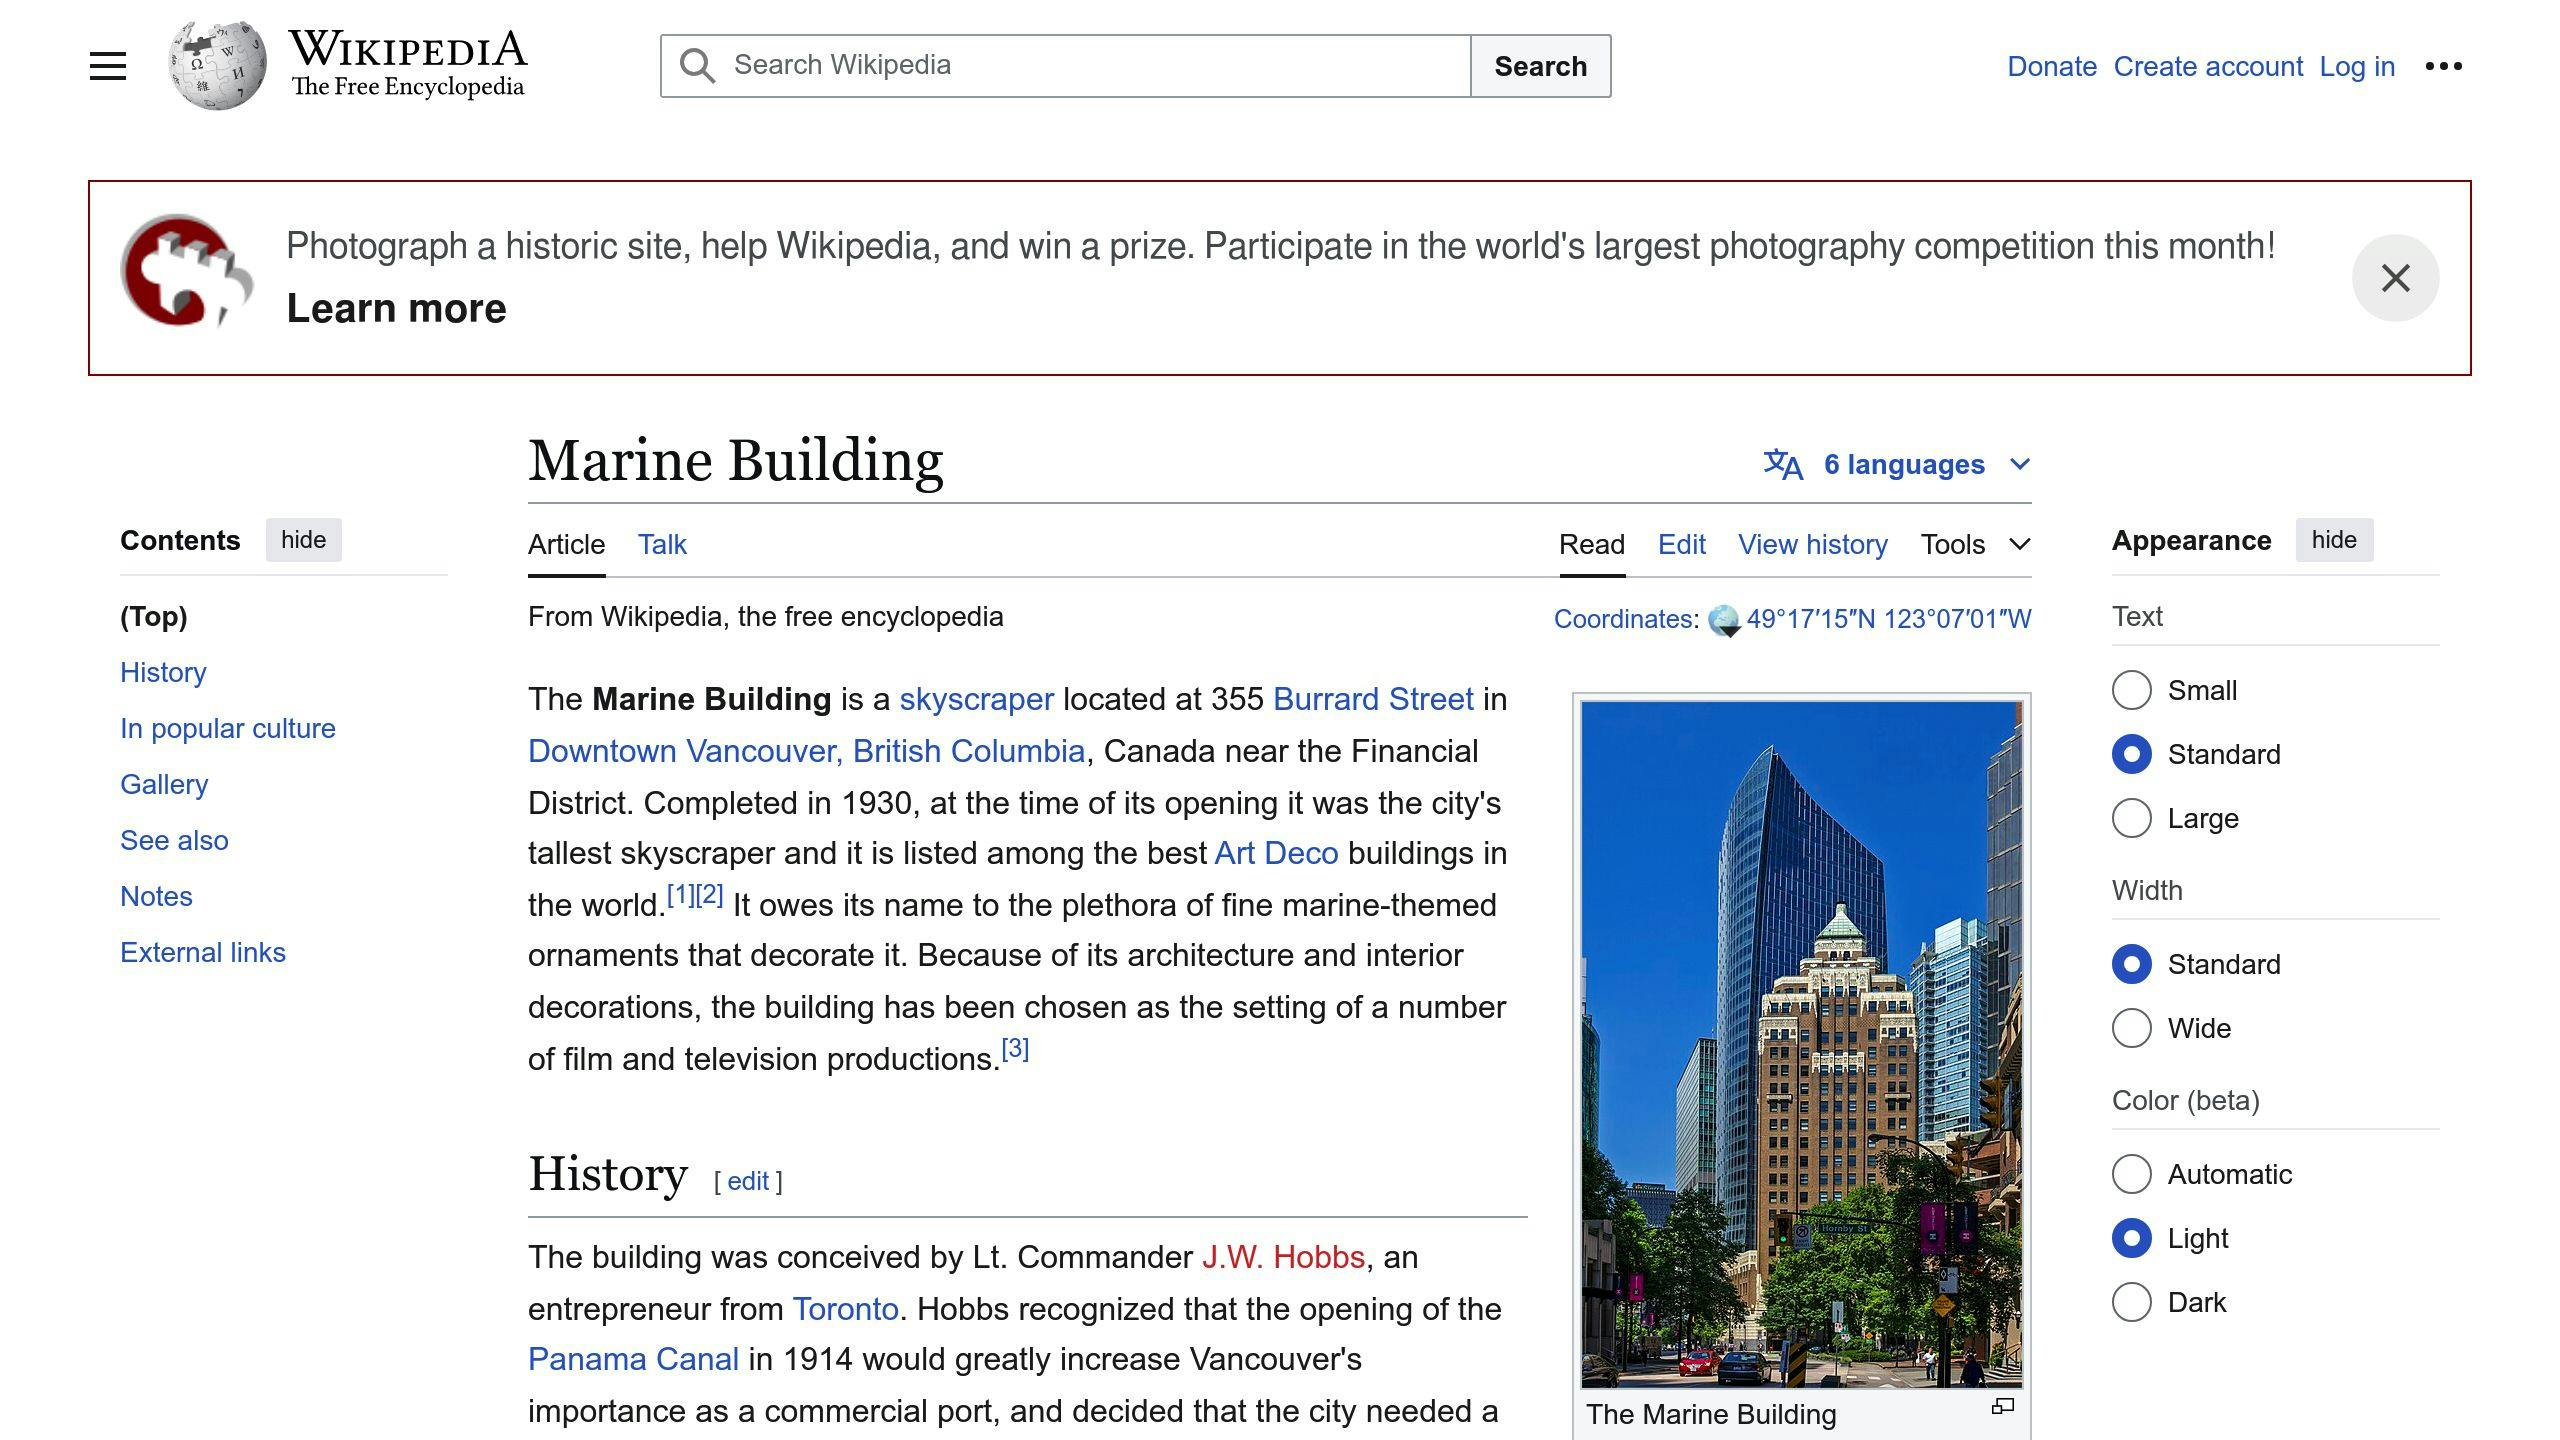Open the hamburger main menu
Image resolution: width=2560 pixels, height=1440 pixels.
(106, 64)
